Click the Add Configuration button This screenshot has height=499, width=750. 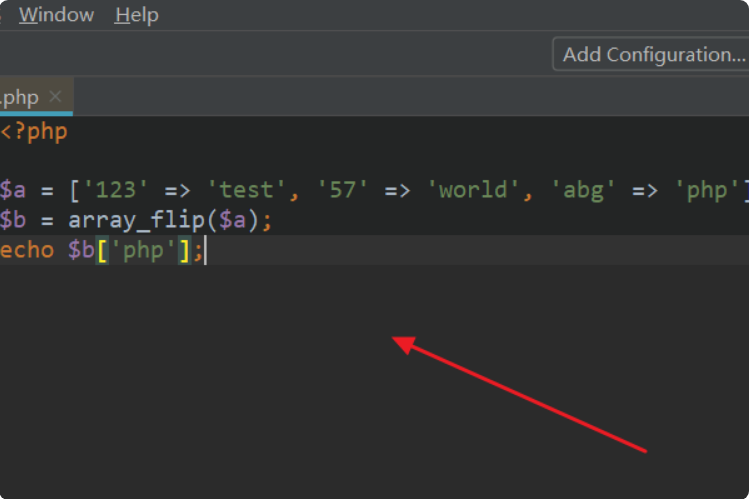[651, 55]
